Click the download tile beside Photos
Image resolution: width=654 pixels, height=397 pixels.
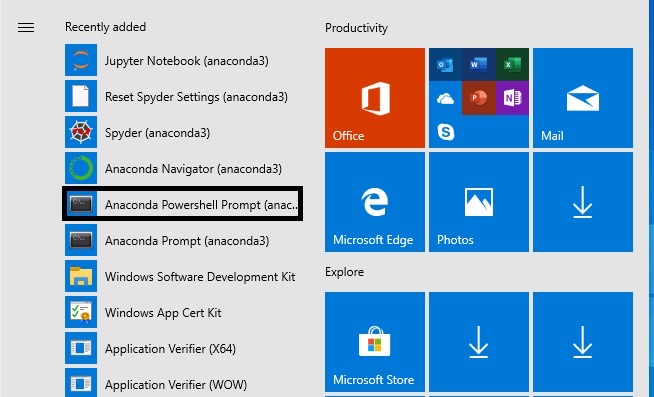coord(583,202)
